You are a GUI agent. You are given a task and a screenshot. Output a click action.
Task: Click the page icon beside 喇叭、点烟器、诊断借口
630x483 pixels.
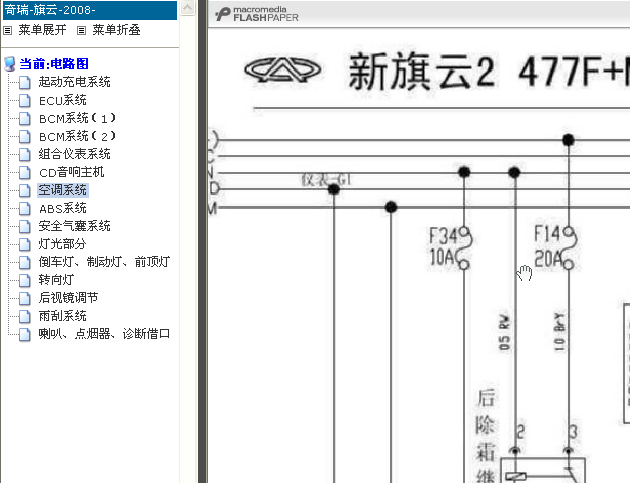(x=25, y=334)
